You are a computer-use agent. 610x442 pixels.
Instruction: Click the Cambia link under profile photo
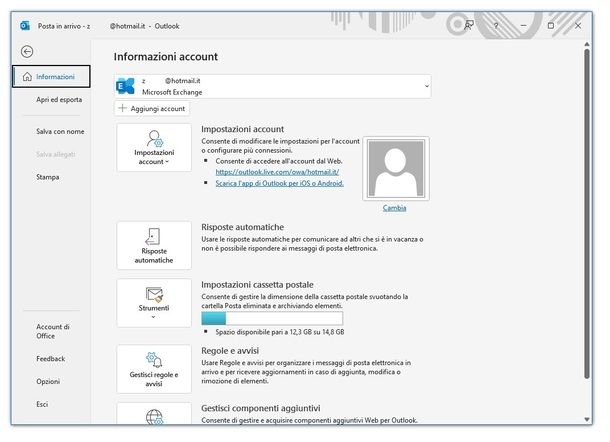(x=394, y=208)
